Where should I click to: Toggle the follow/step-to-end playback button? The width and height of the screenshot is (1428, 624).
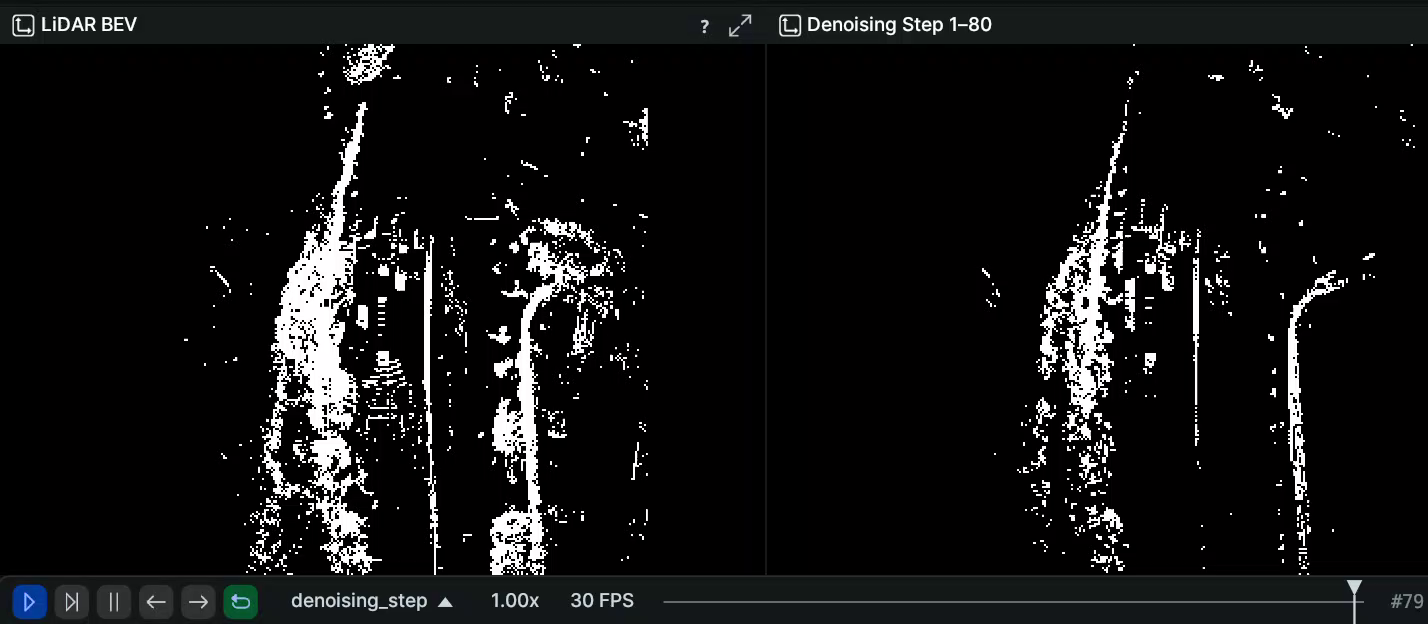tap(72, 602)
